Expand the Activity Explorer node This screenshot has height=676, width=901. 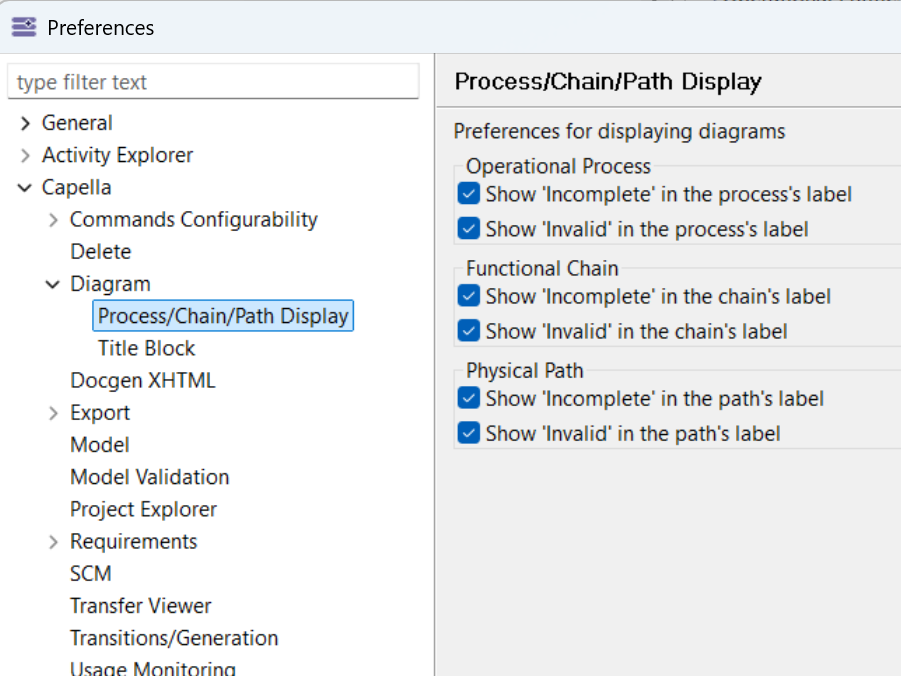pos(25,155)
